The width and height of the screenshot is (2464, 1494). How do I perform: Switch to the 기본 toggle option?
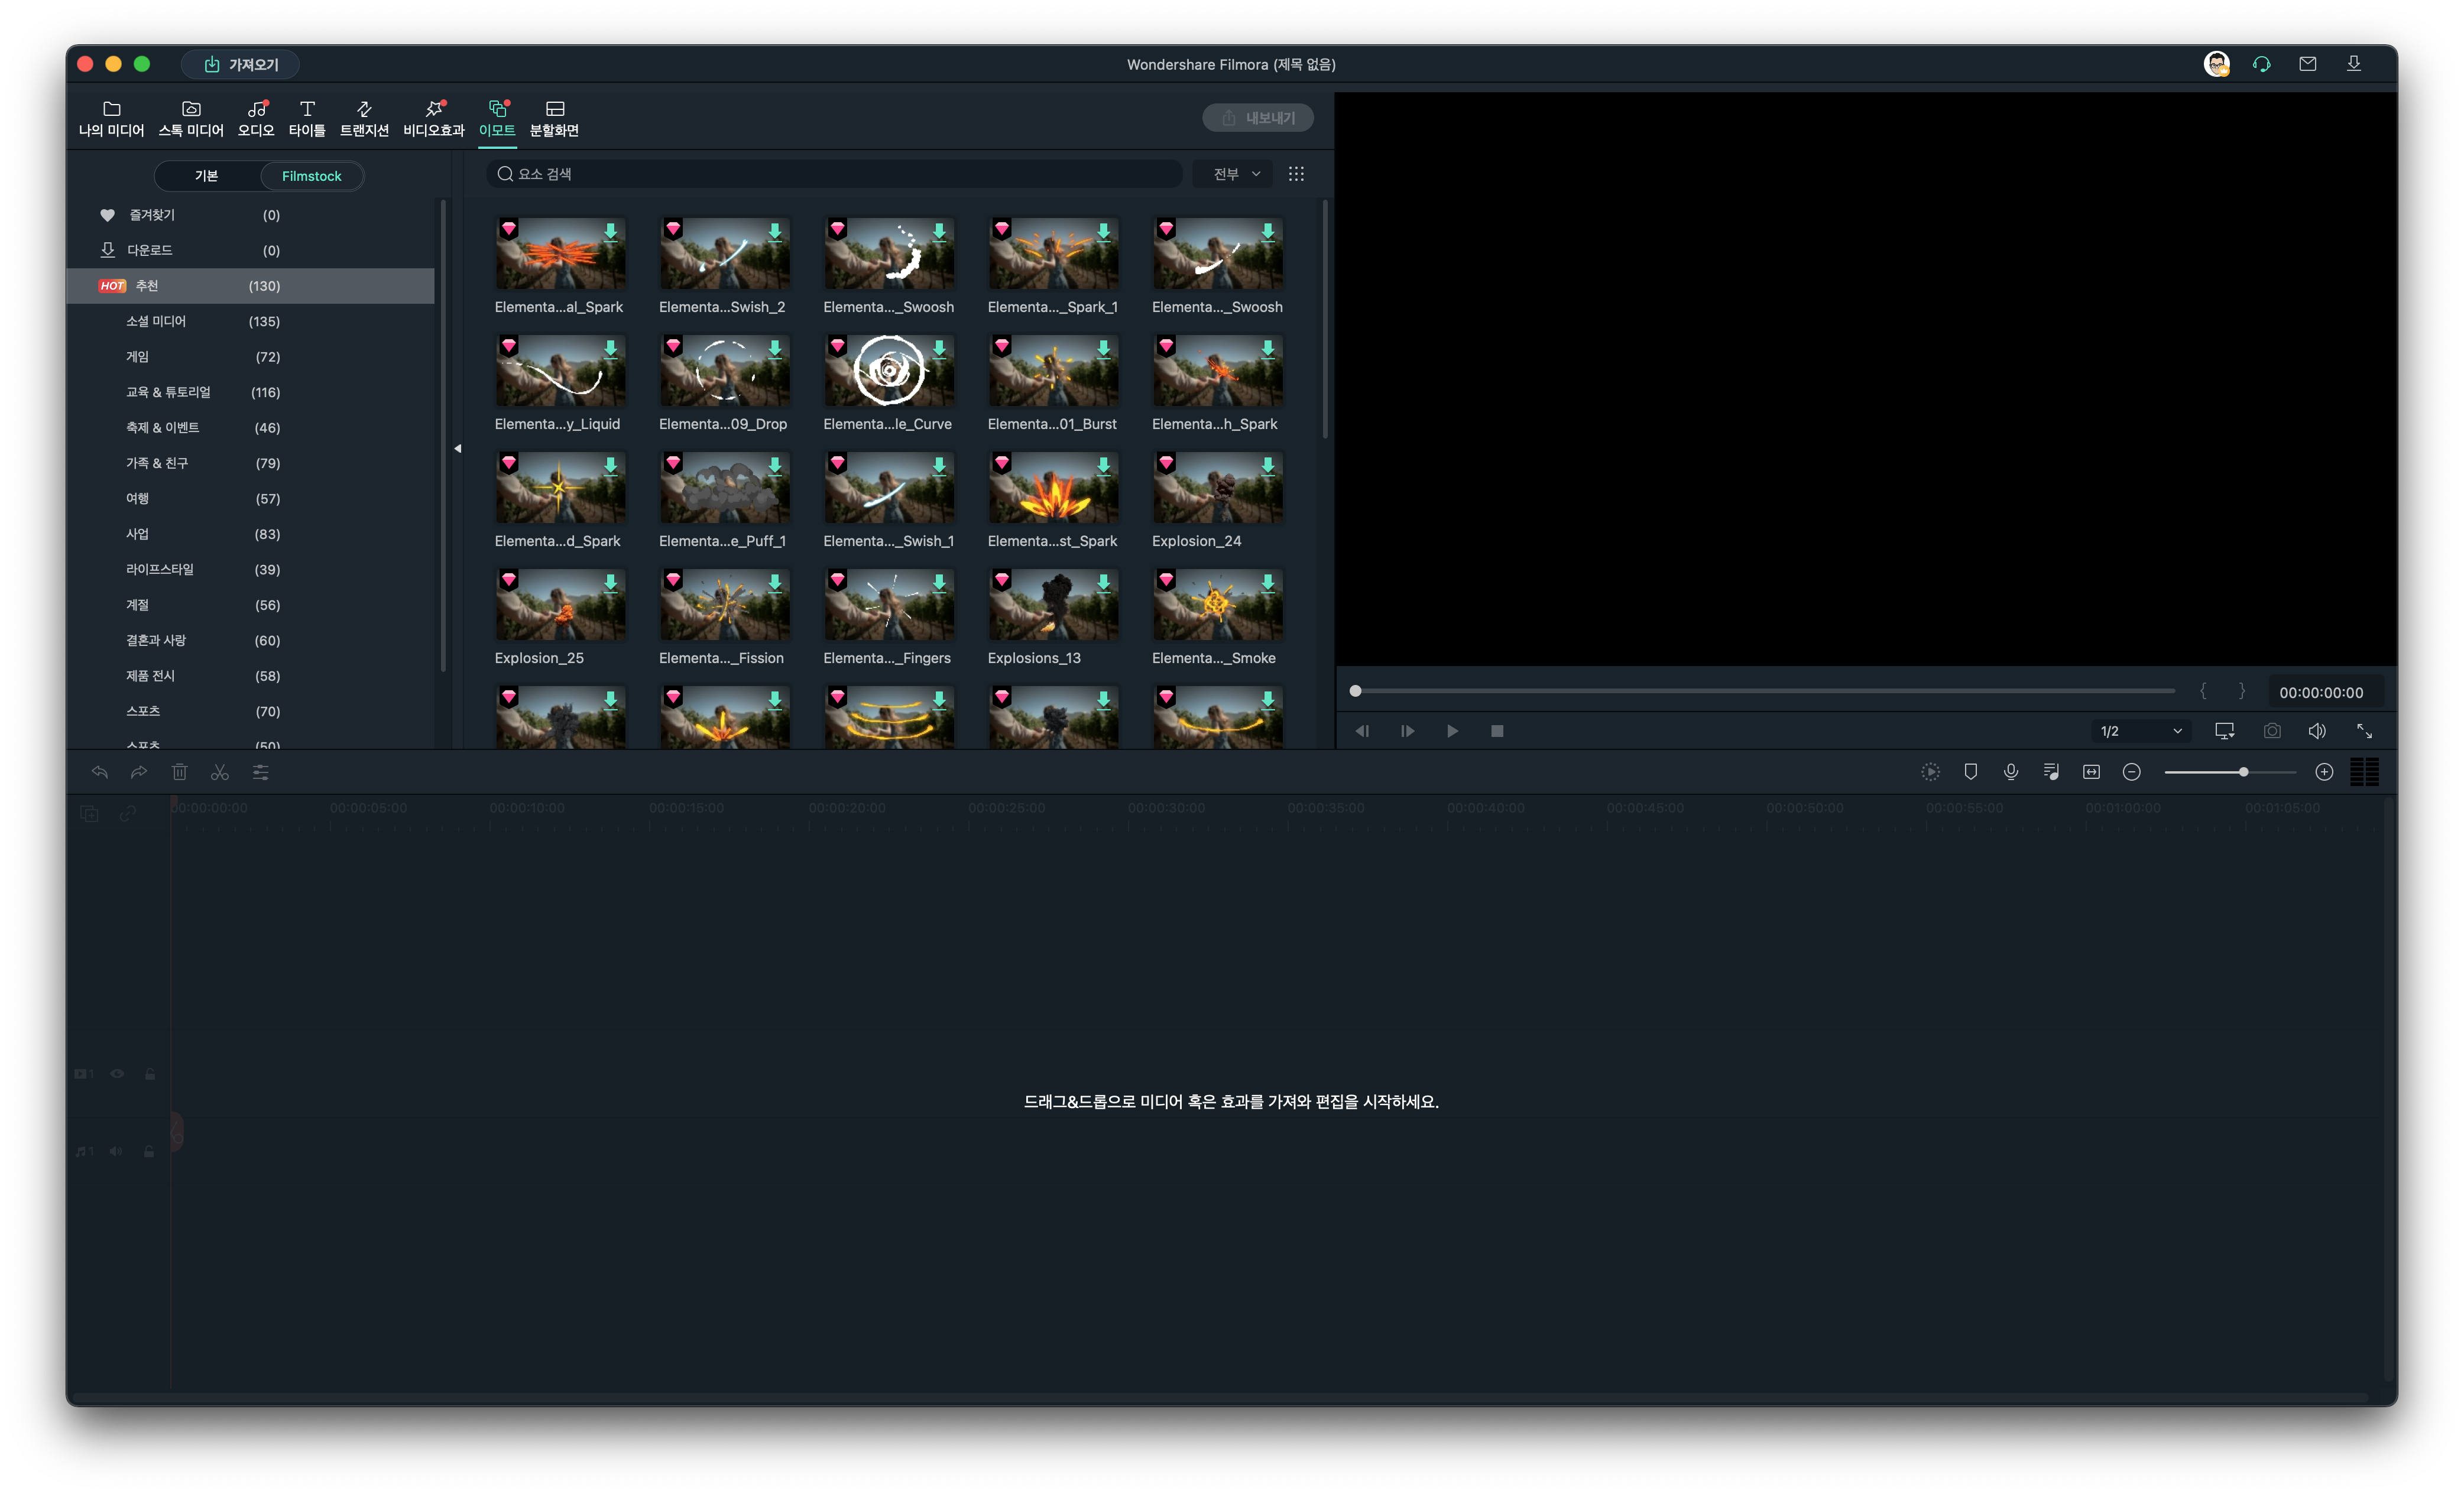tap(207, 176)
